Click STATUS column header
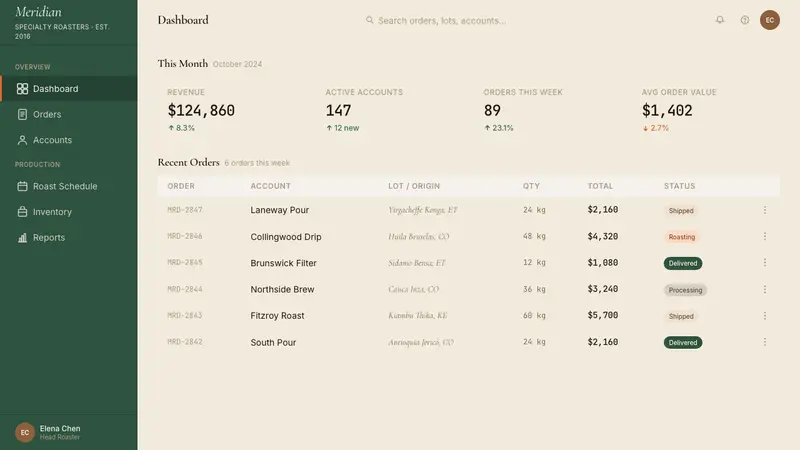 (x=680, y=186)
